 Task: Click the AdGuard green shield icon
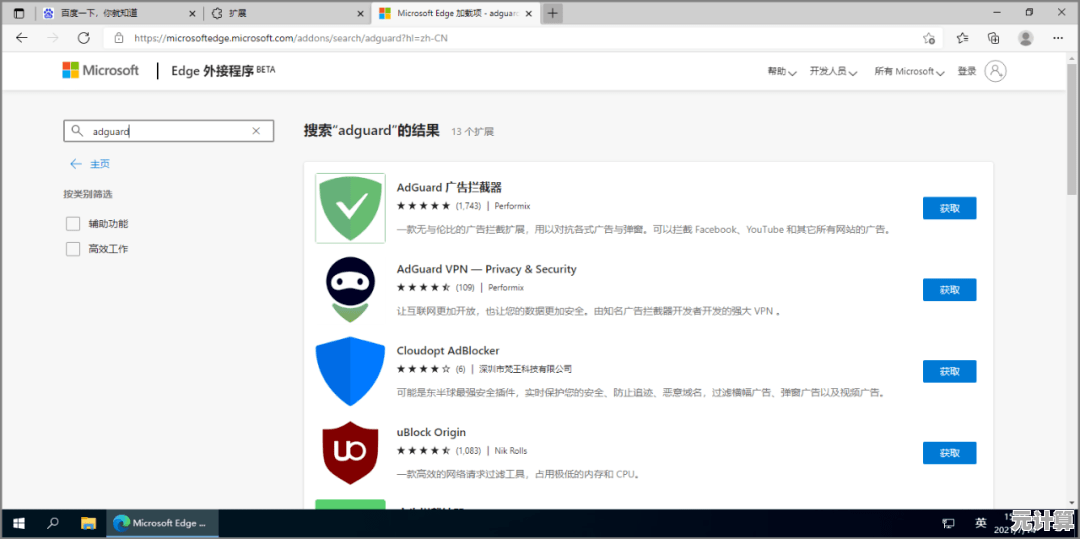click(x=350, y=208)
